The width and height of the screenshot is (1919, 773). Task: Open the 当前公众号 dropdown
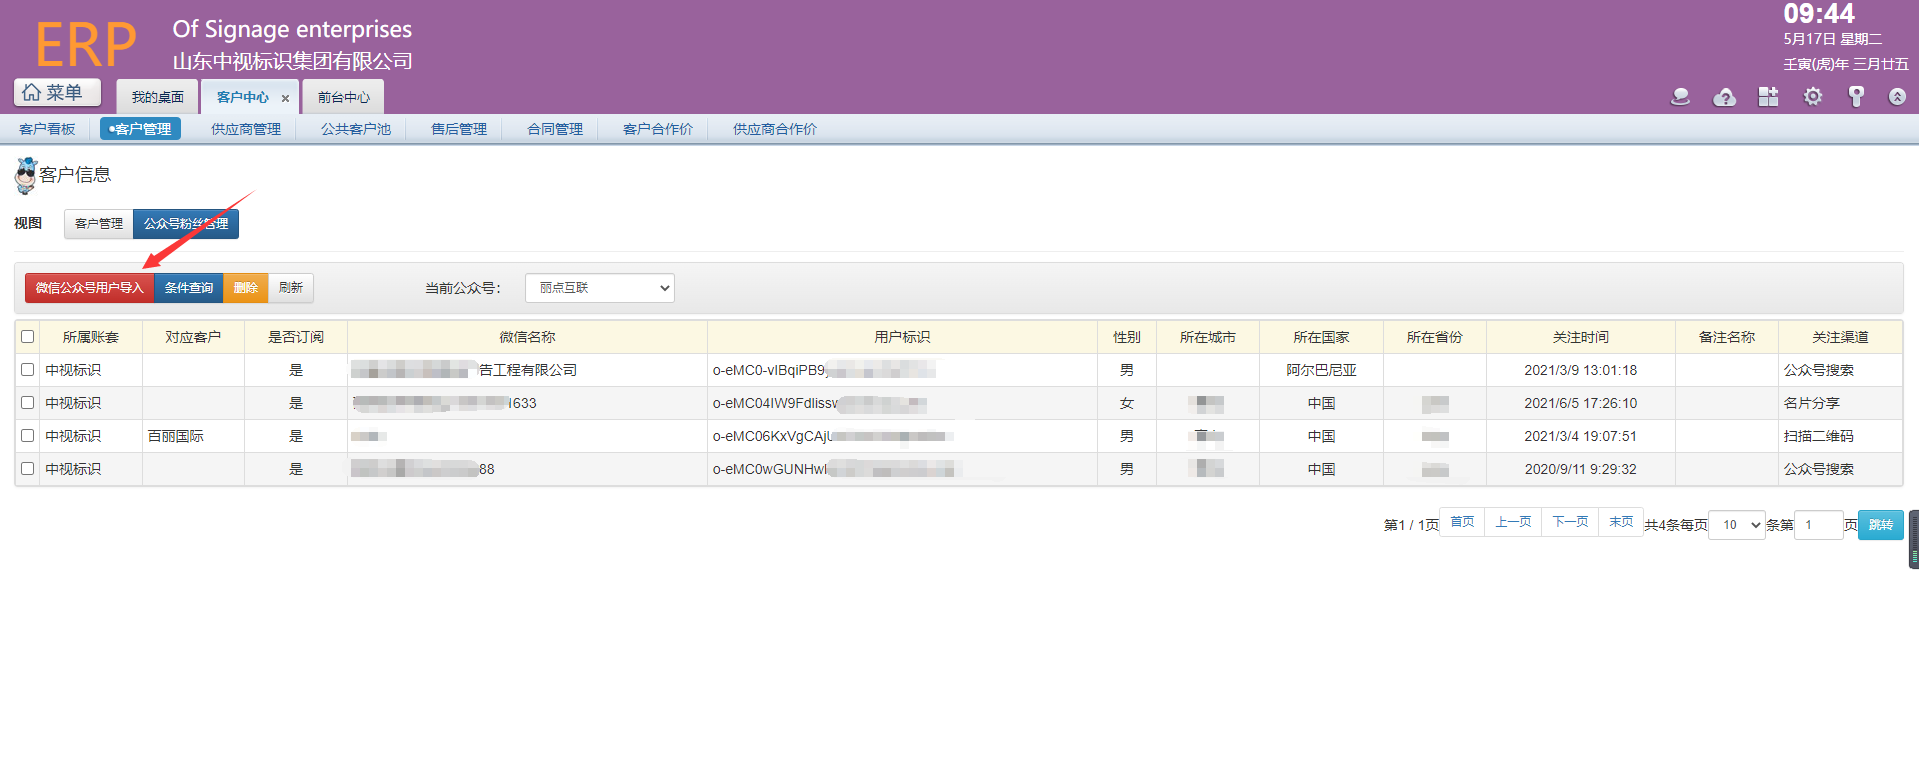coord(600,288)
